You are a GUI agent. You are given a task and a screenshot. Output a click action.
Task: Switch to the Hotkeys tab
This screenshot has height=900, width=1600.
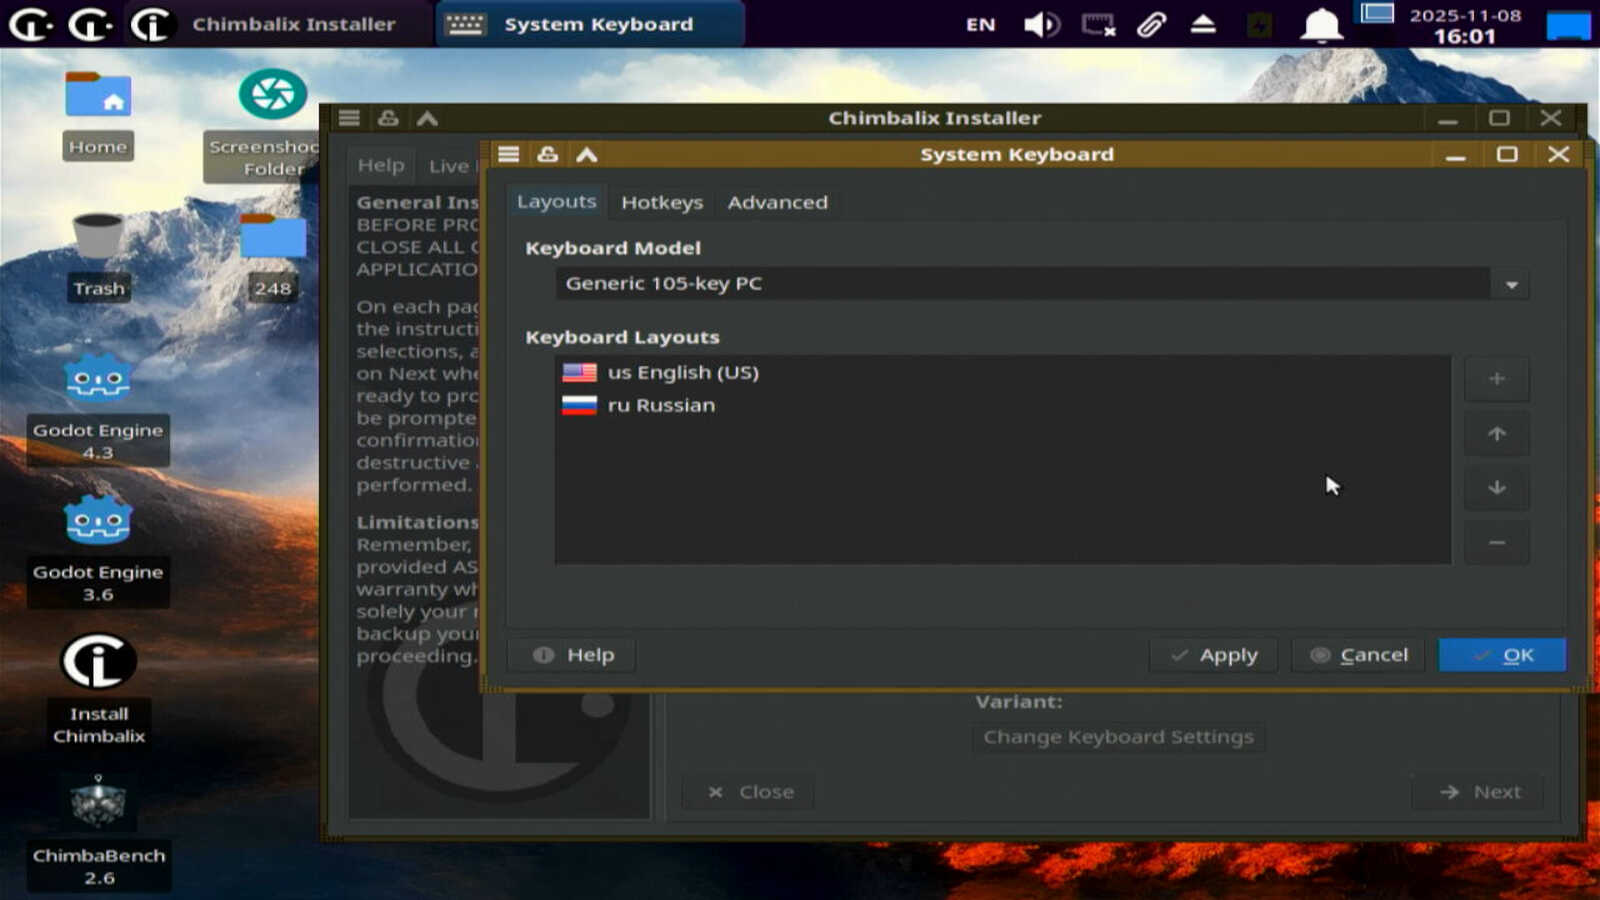(x=662, y=202)
